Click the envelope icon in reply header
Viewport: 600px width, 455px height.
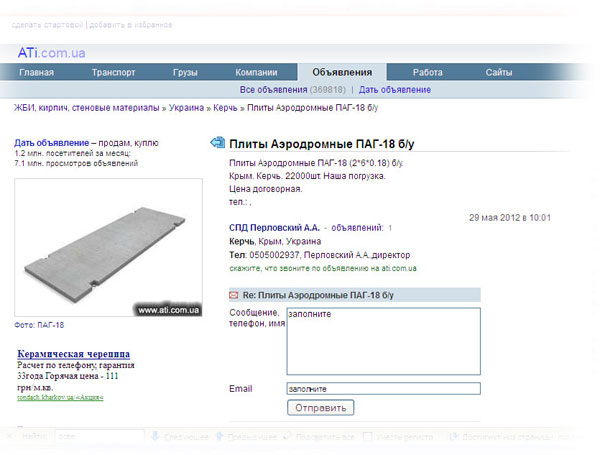[x=235, y=296]
